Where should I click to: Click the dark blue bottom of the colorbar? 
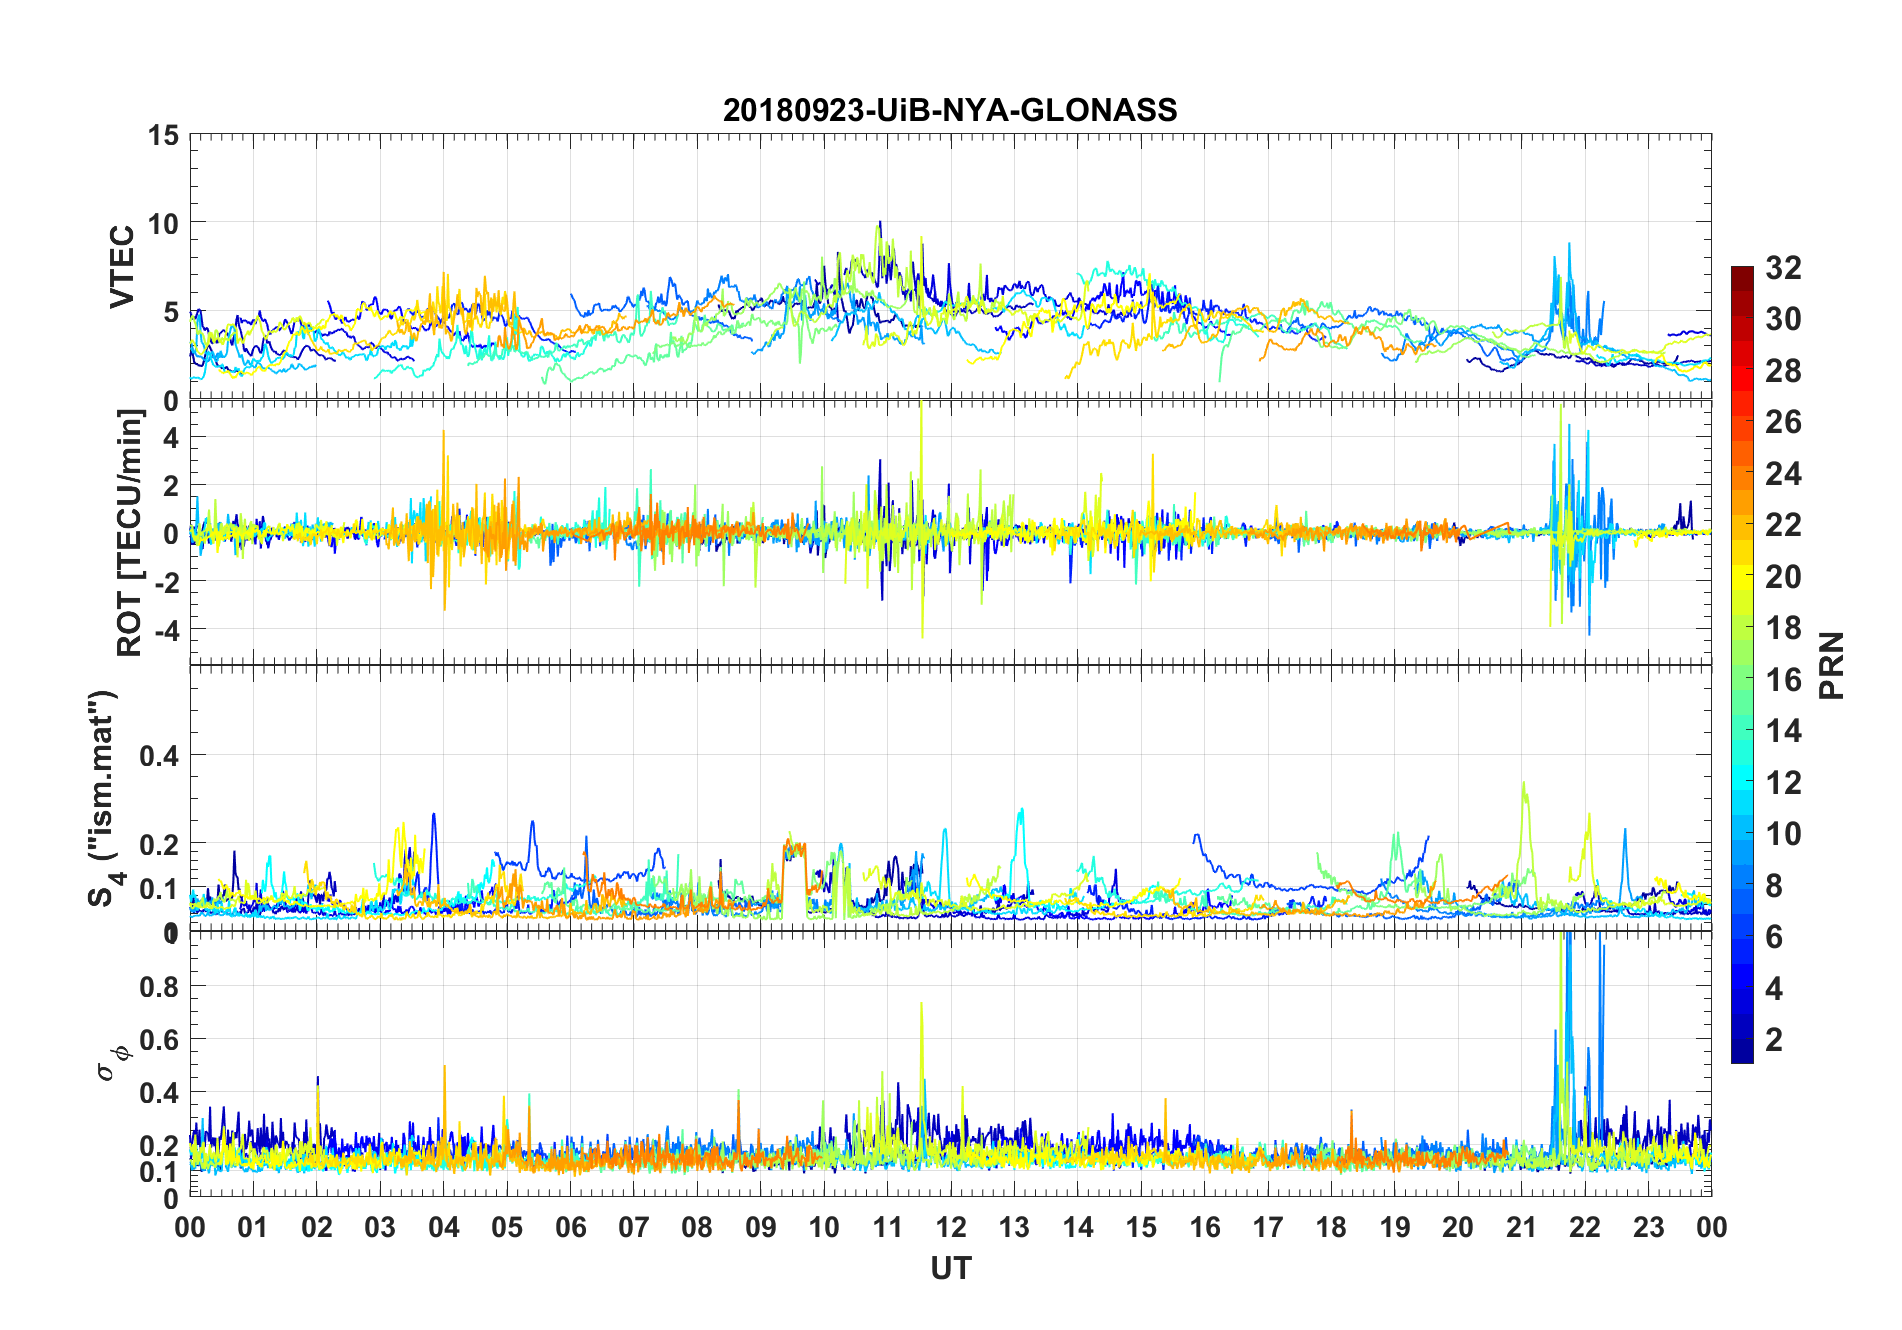pyautogui.click(x=1742, y=1050)
